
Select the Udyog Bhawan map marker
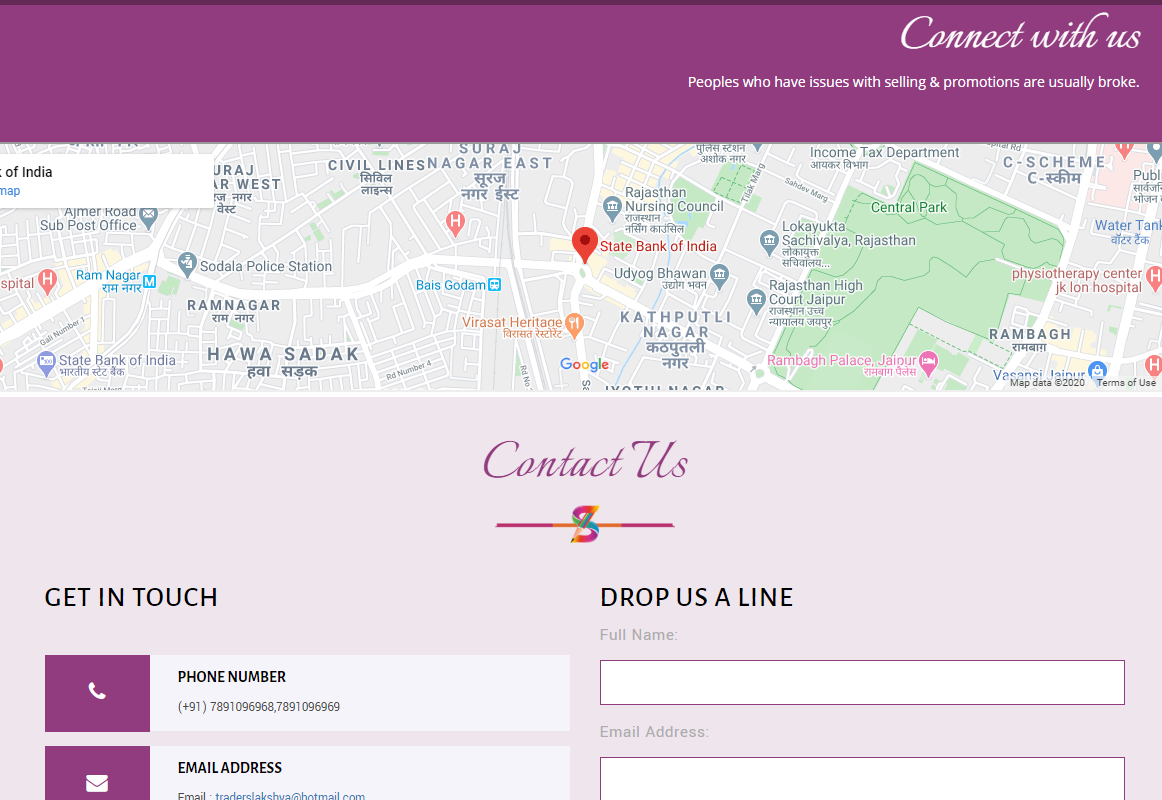coord(719,273)
